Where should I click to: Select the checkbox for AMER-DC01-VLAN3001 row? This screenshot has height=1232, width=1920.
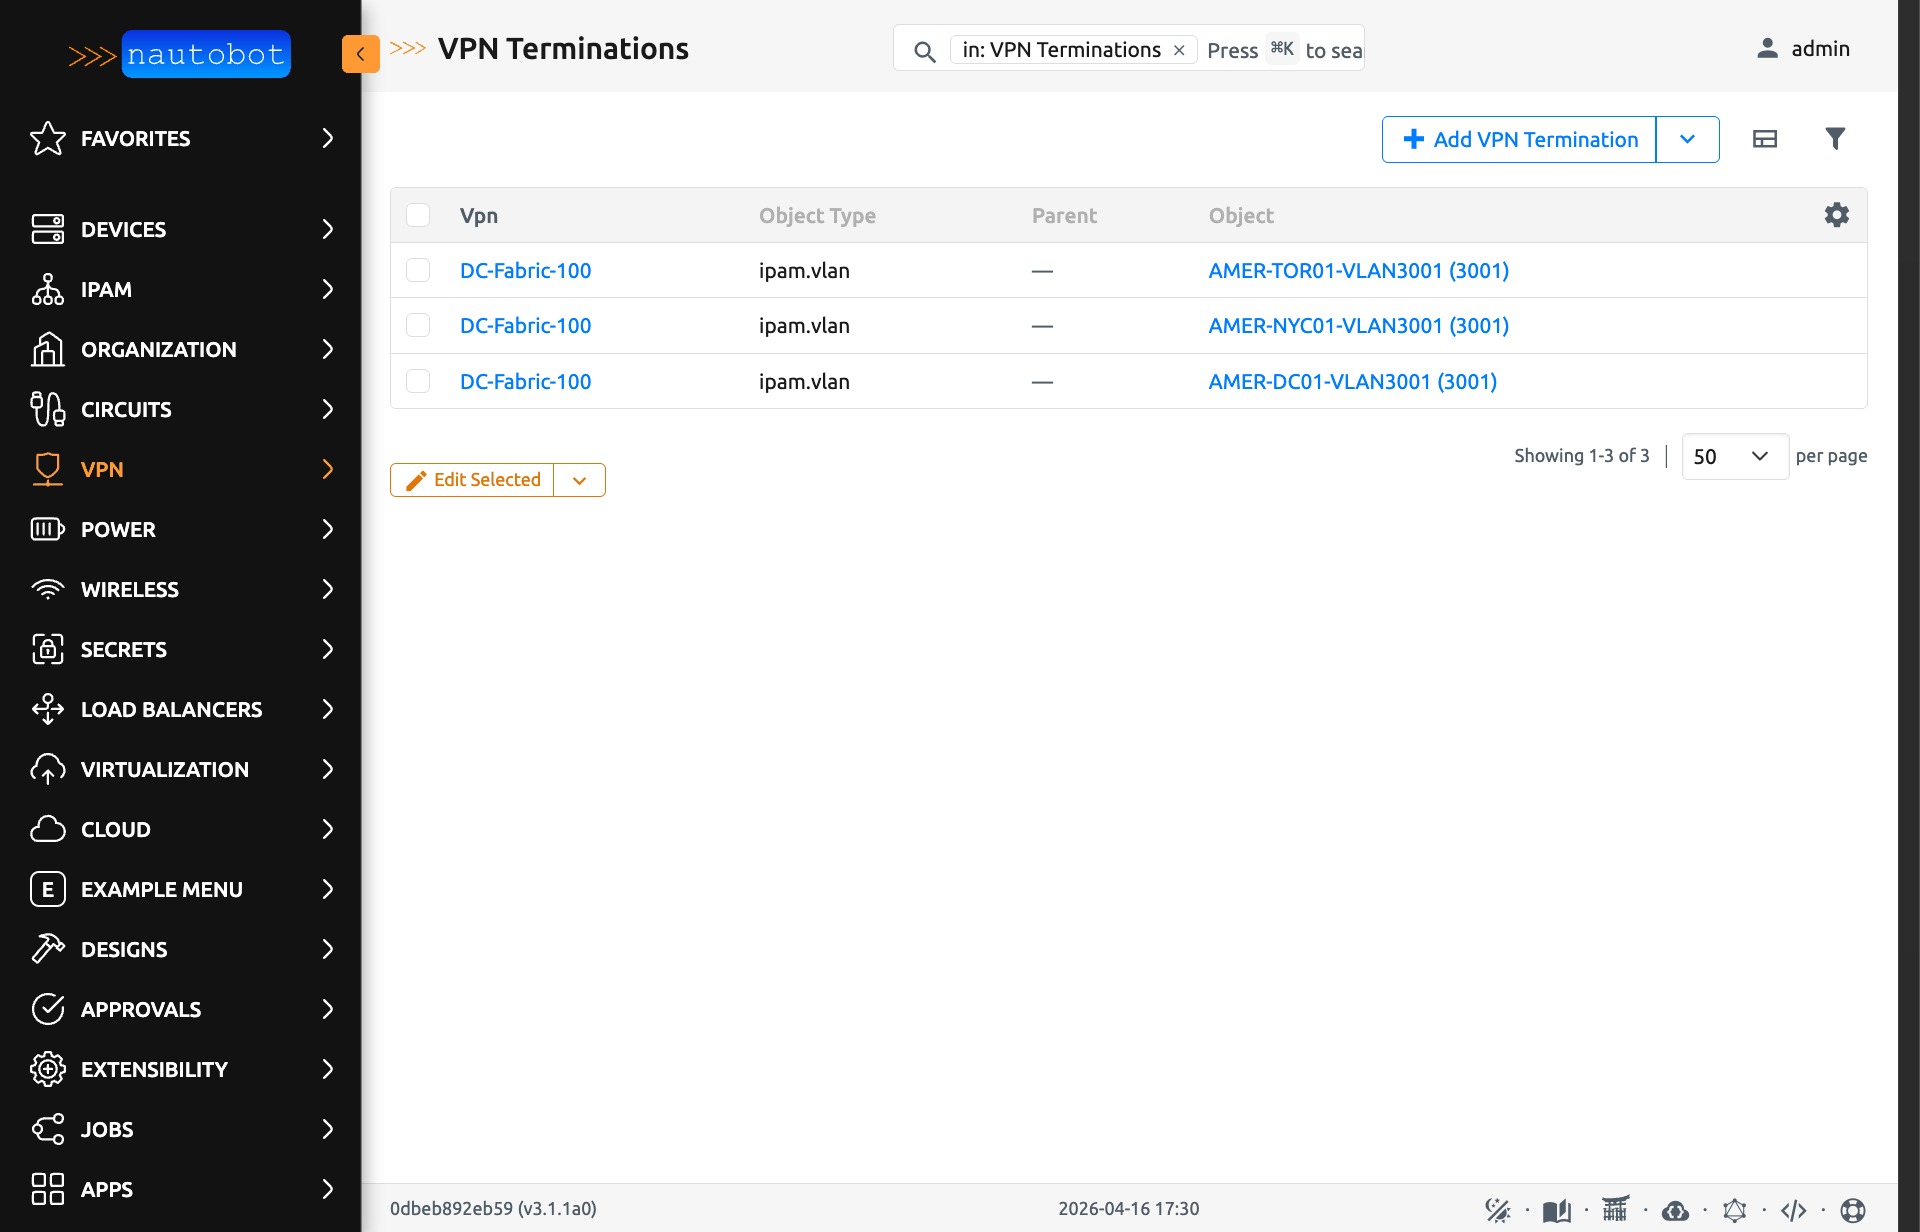[418, 381]
